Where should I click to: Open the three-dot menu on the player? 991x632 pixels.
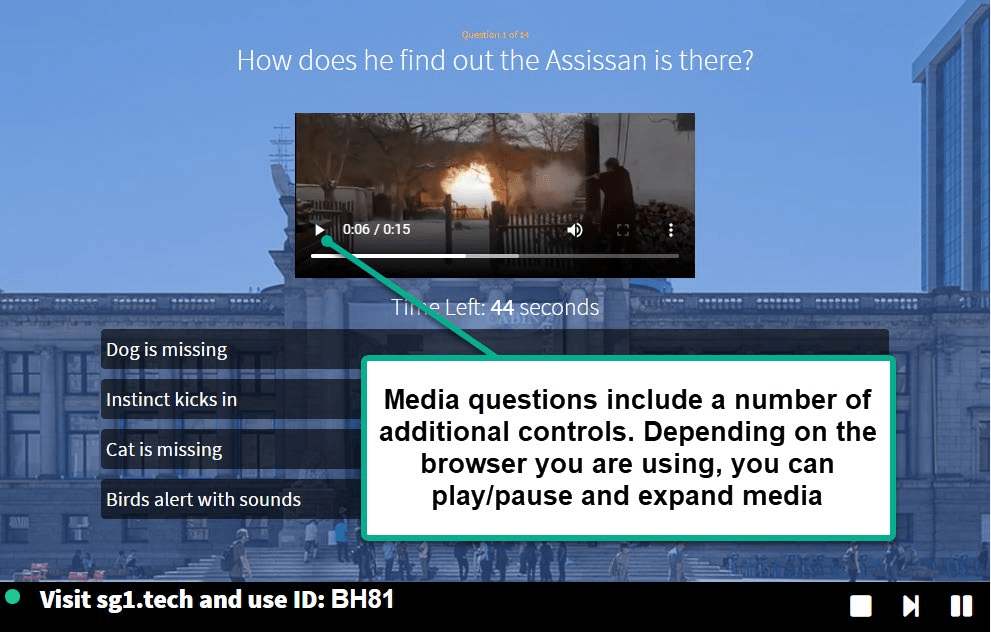(x=670, y=229)
